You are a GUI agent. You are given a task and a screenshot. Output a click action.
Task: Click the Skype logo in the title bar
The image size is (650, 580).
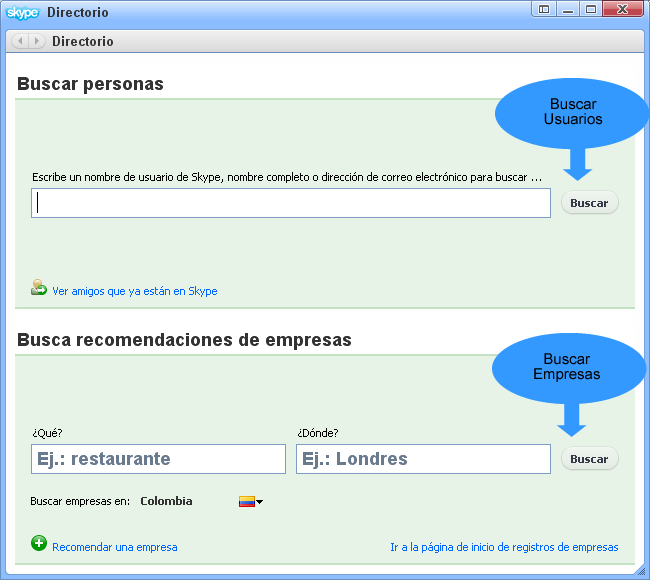(24, 13)
